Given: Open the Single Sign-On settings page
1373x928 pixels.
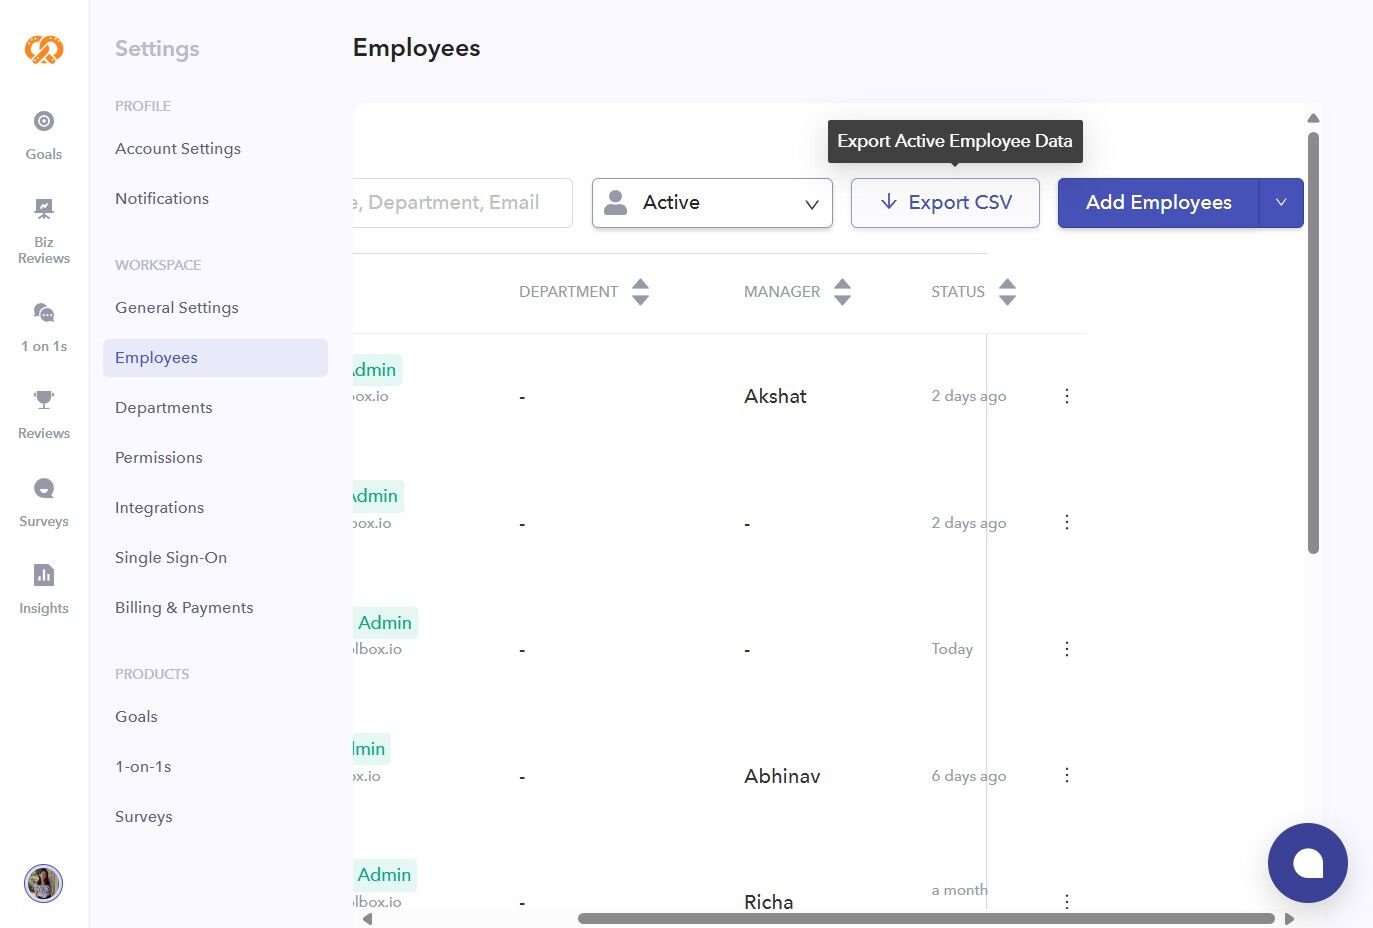Looking at the screenshot, I should click(171, 557).
